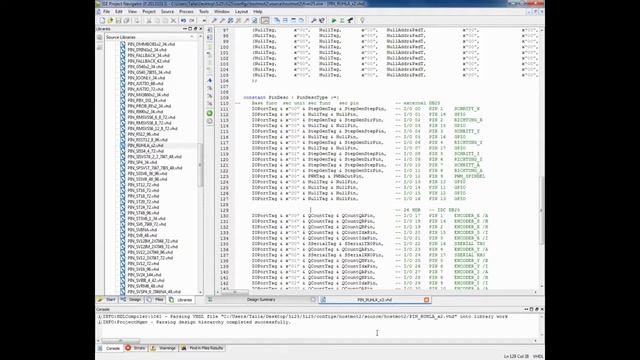Select PIN_FALLBACK_42.vhd in the library list
Viewport: 640px width, 360px height.
(148, 61)
